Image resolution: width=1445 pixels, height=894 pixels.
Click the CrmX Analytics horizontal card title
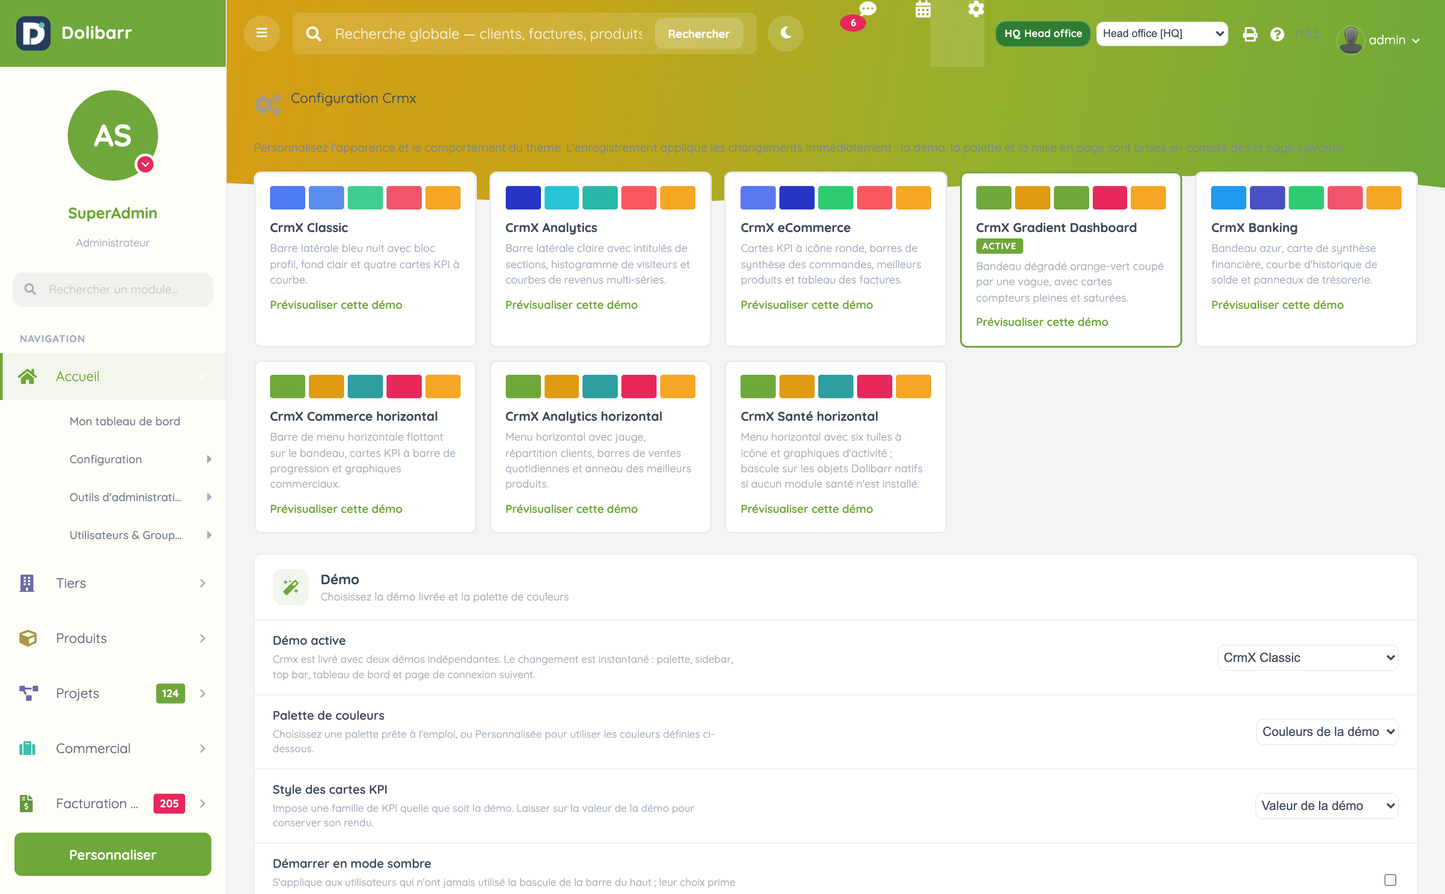(x=584, y=416)
